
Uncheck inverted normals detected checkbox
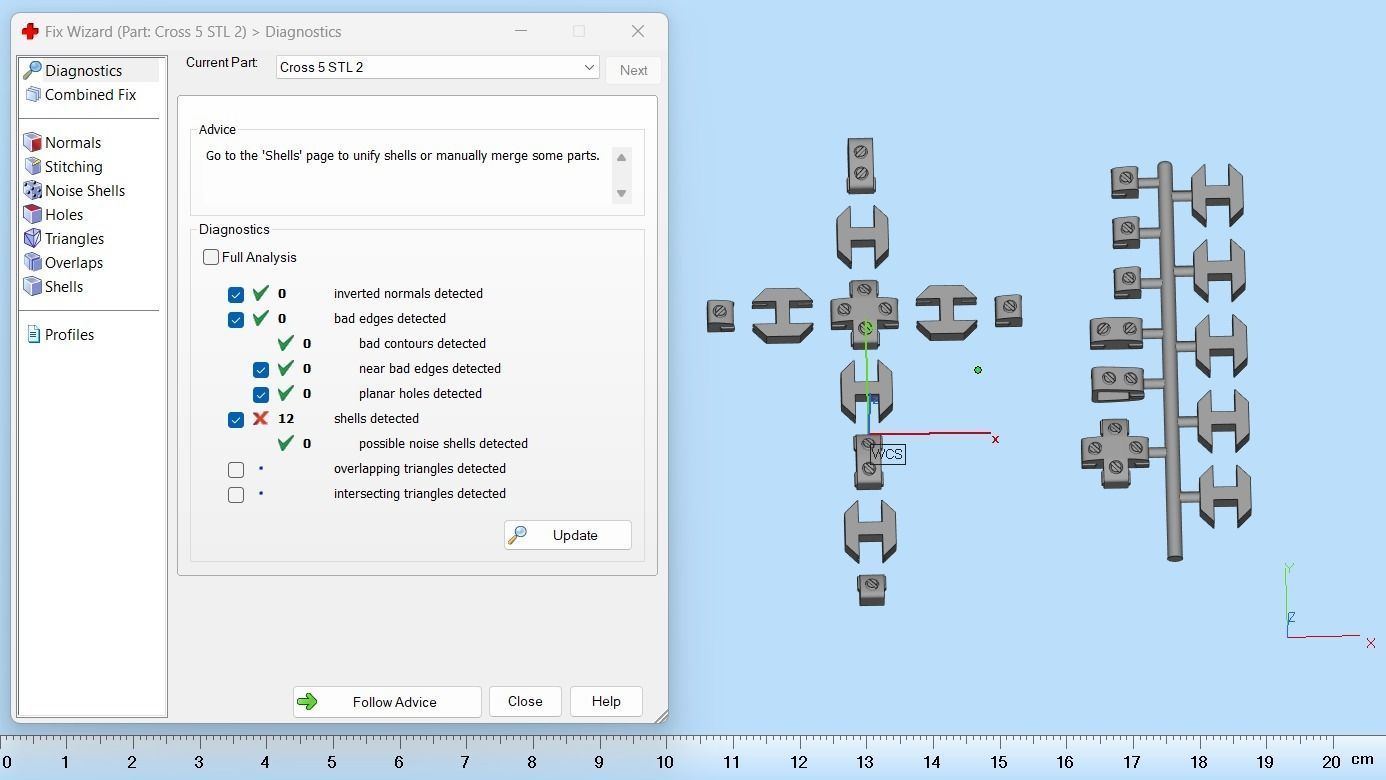[236, 294]
